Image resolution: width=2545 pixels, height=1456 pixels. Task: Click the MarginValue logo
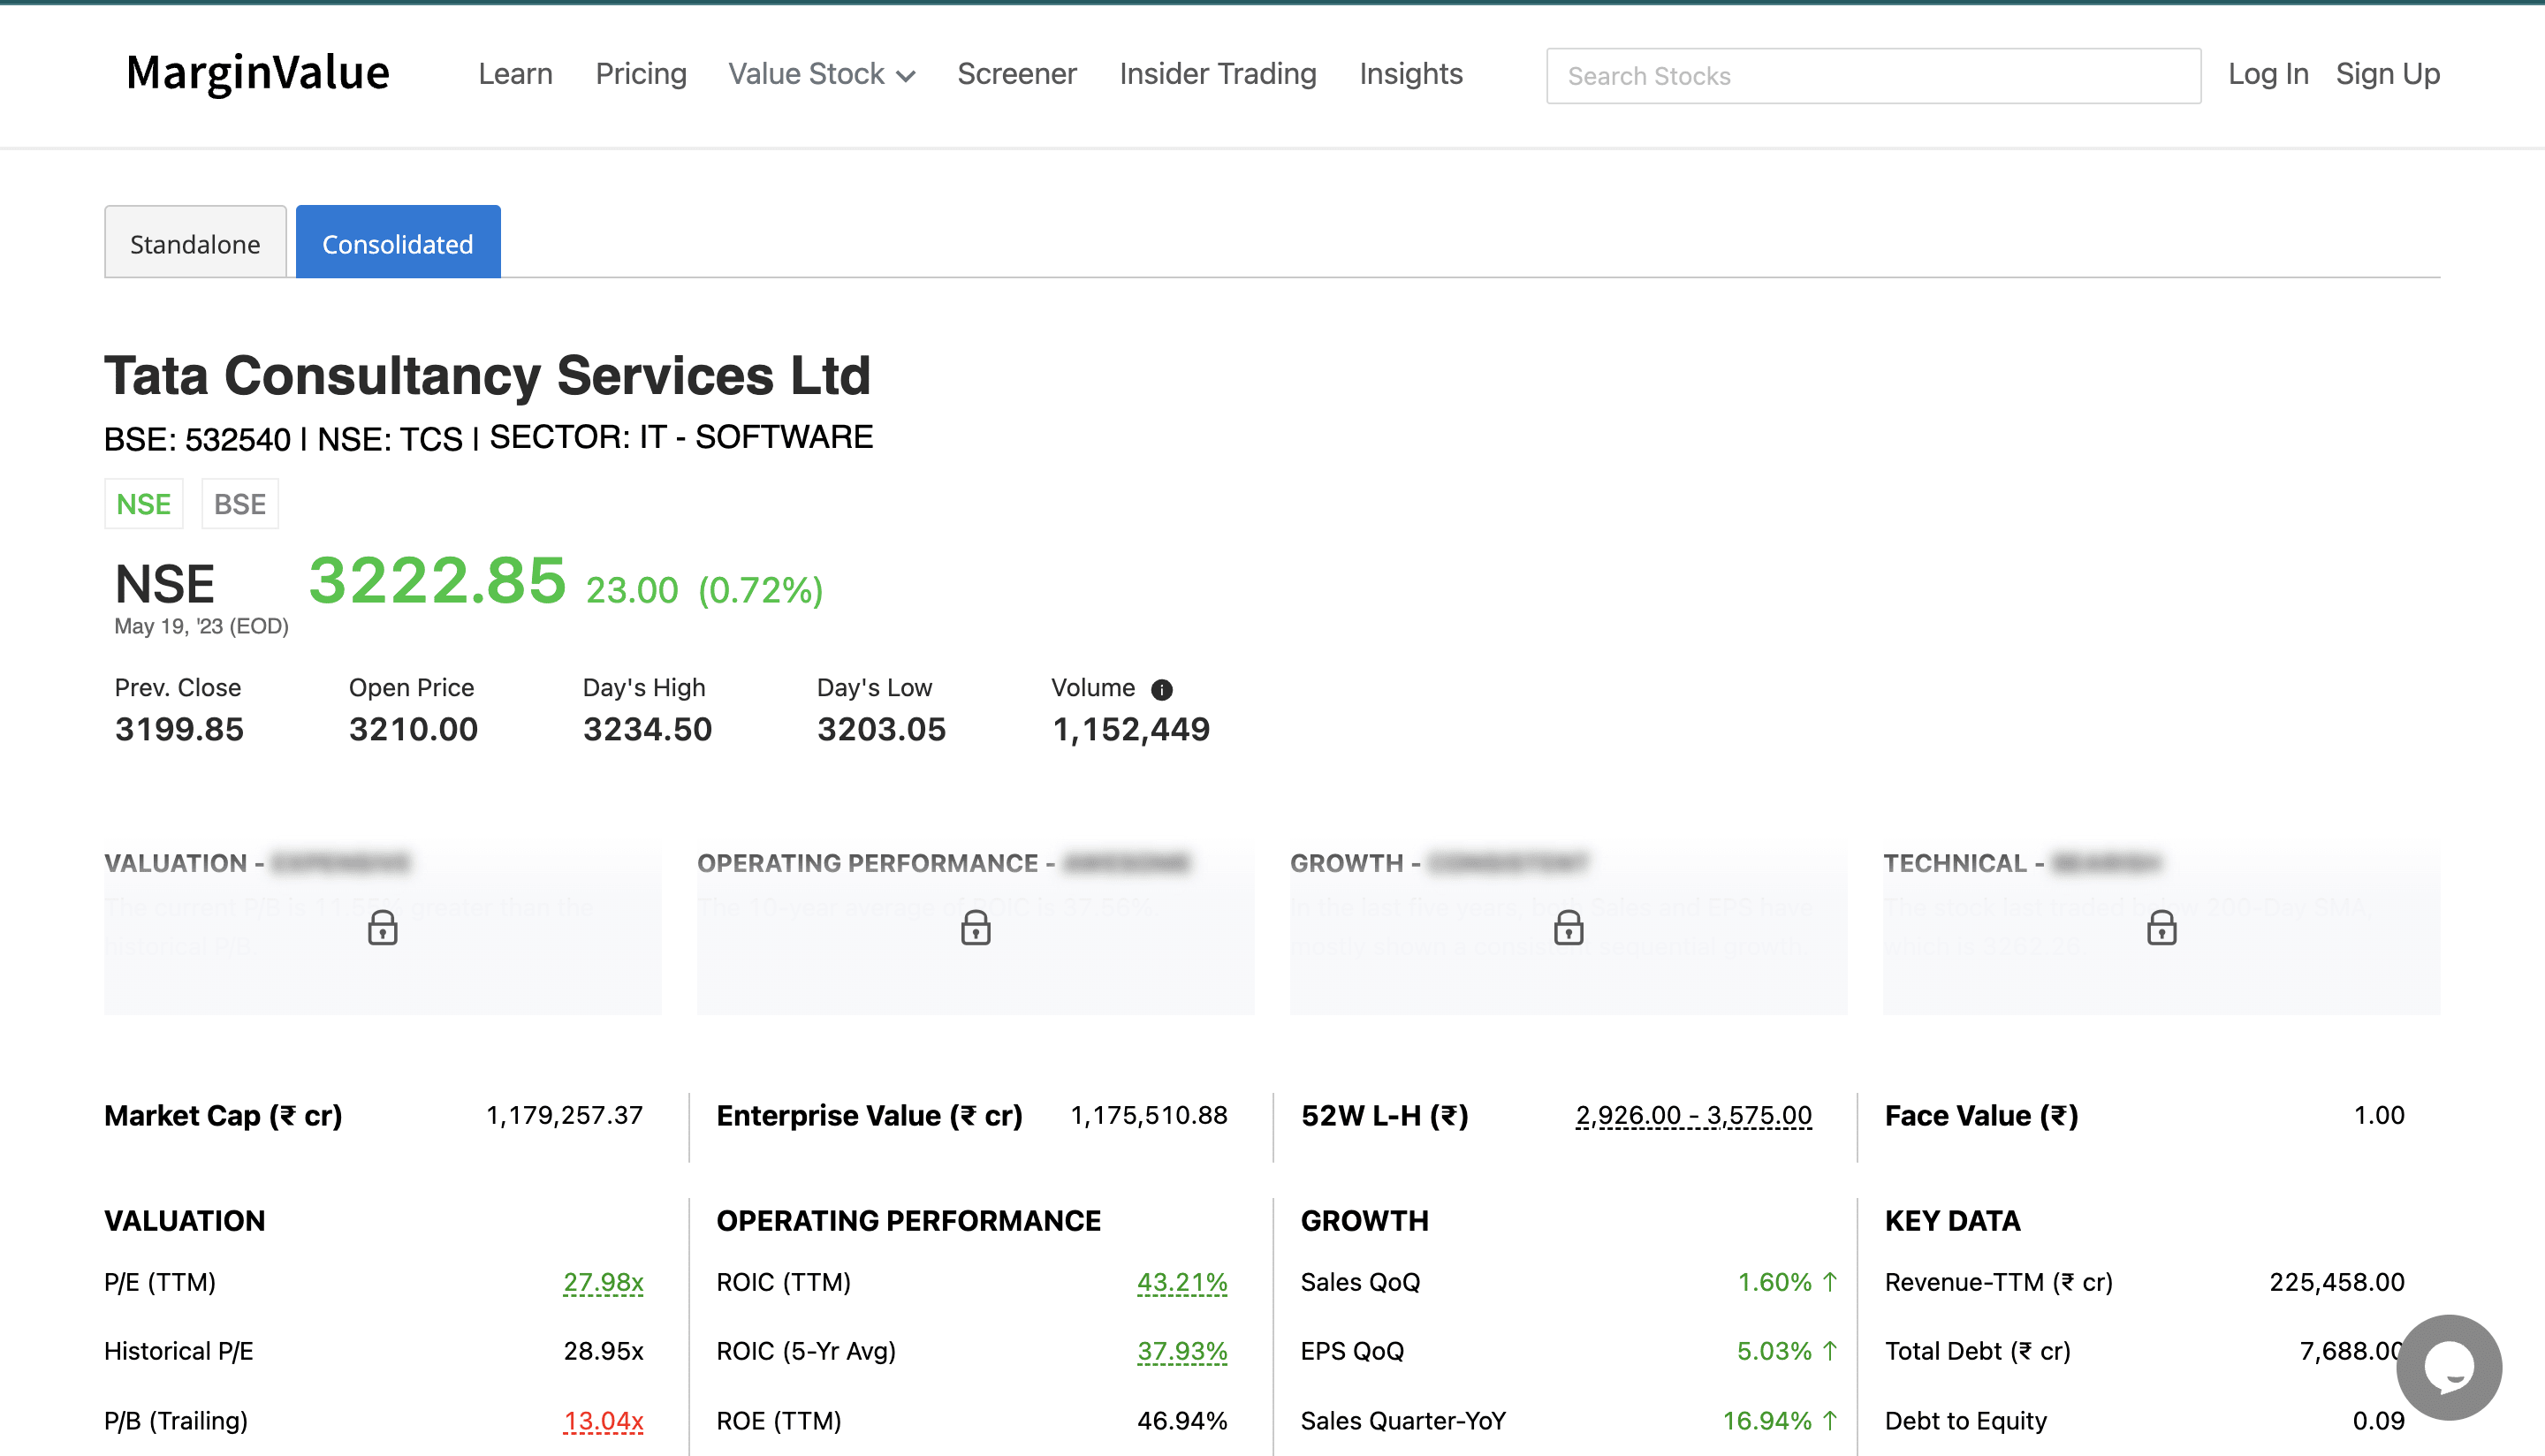coord(258,74)
